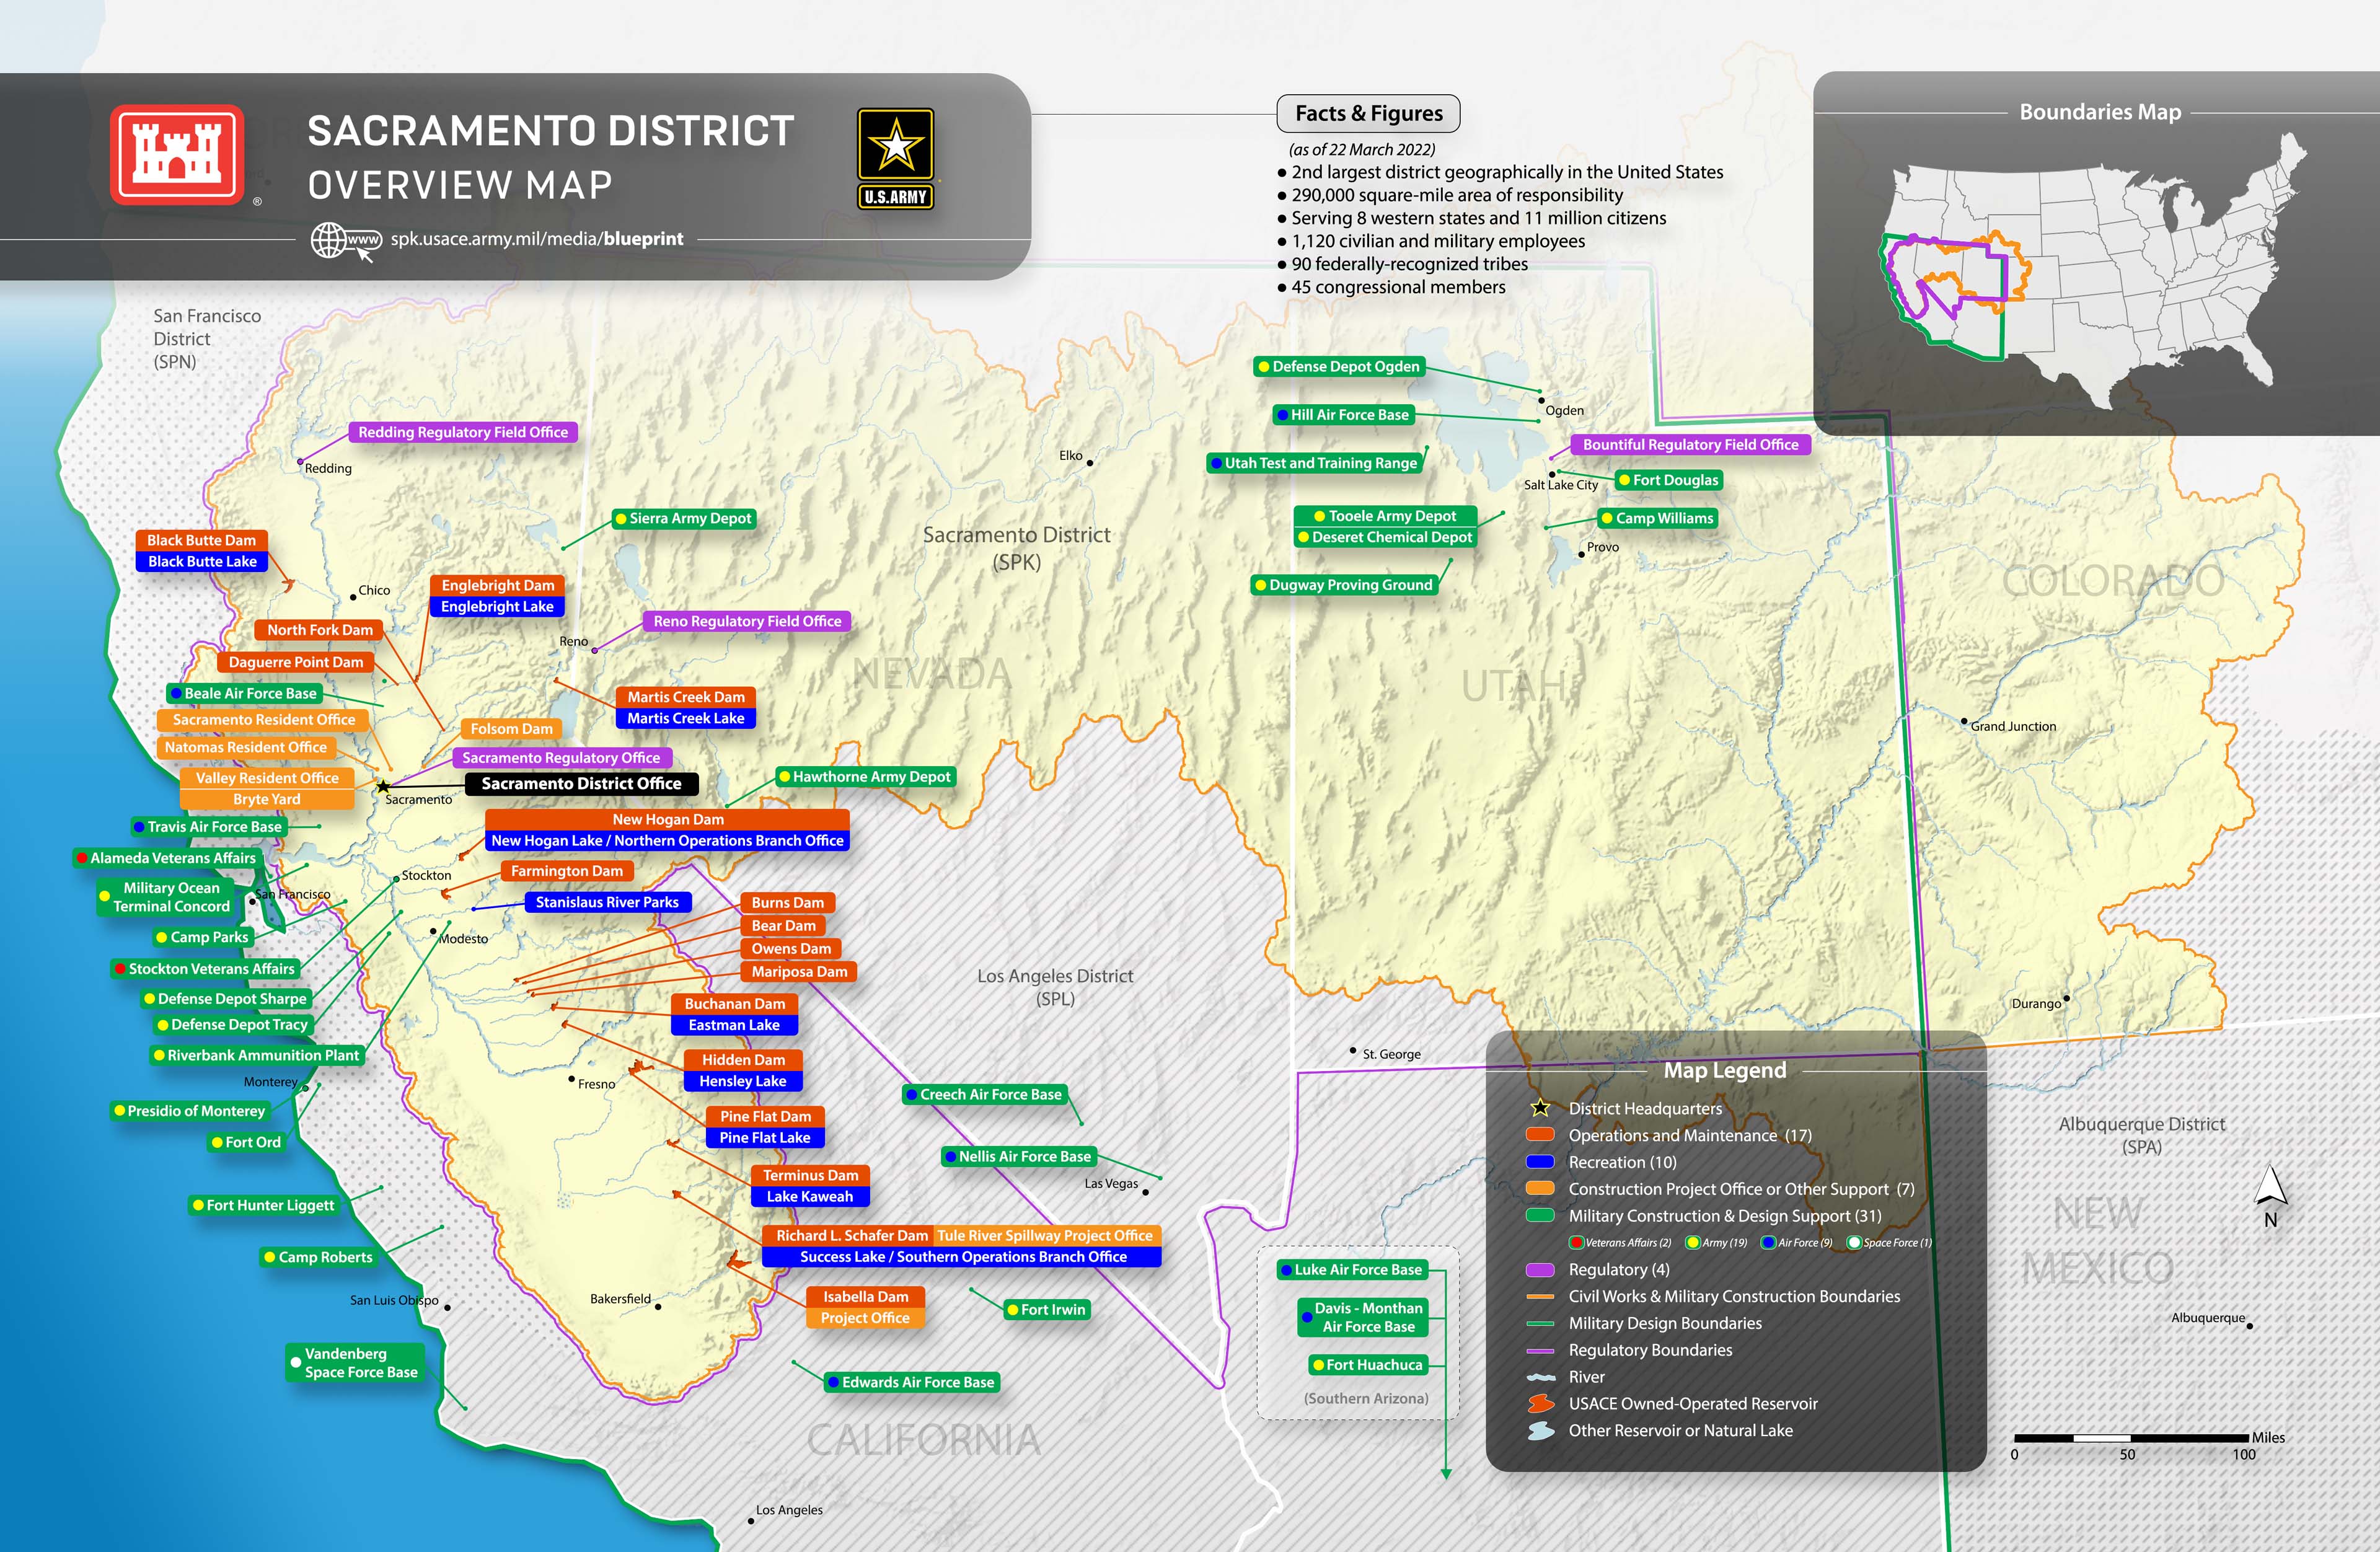2380x1552 pixels.
Task: Click the Lake Kaweah label
Action: [810, 1197]
